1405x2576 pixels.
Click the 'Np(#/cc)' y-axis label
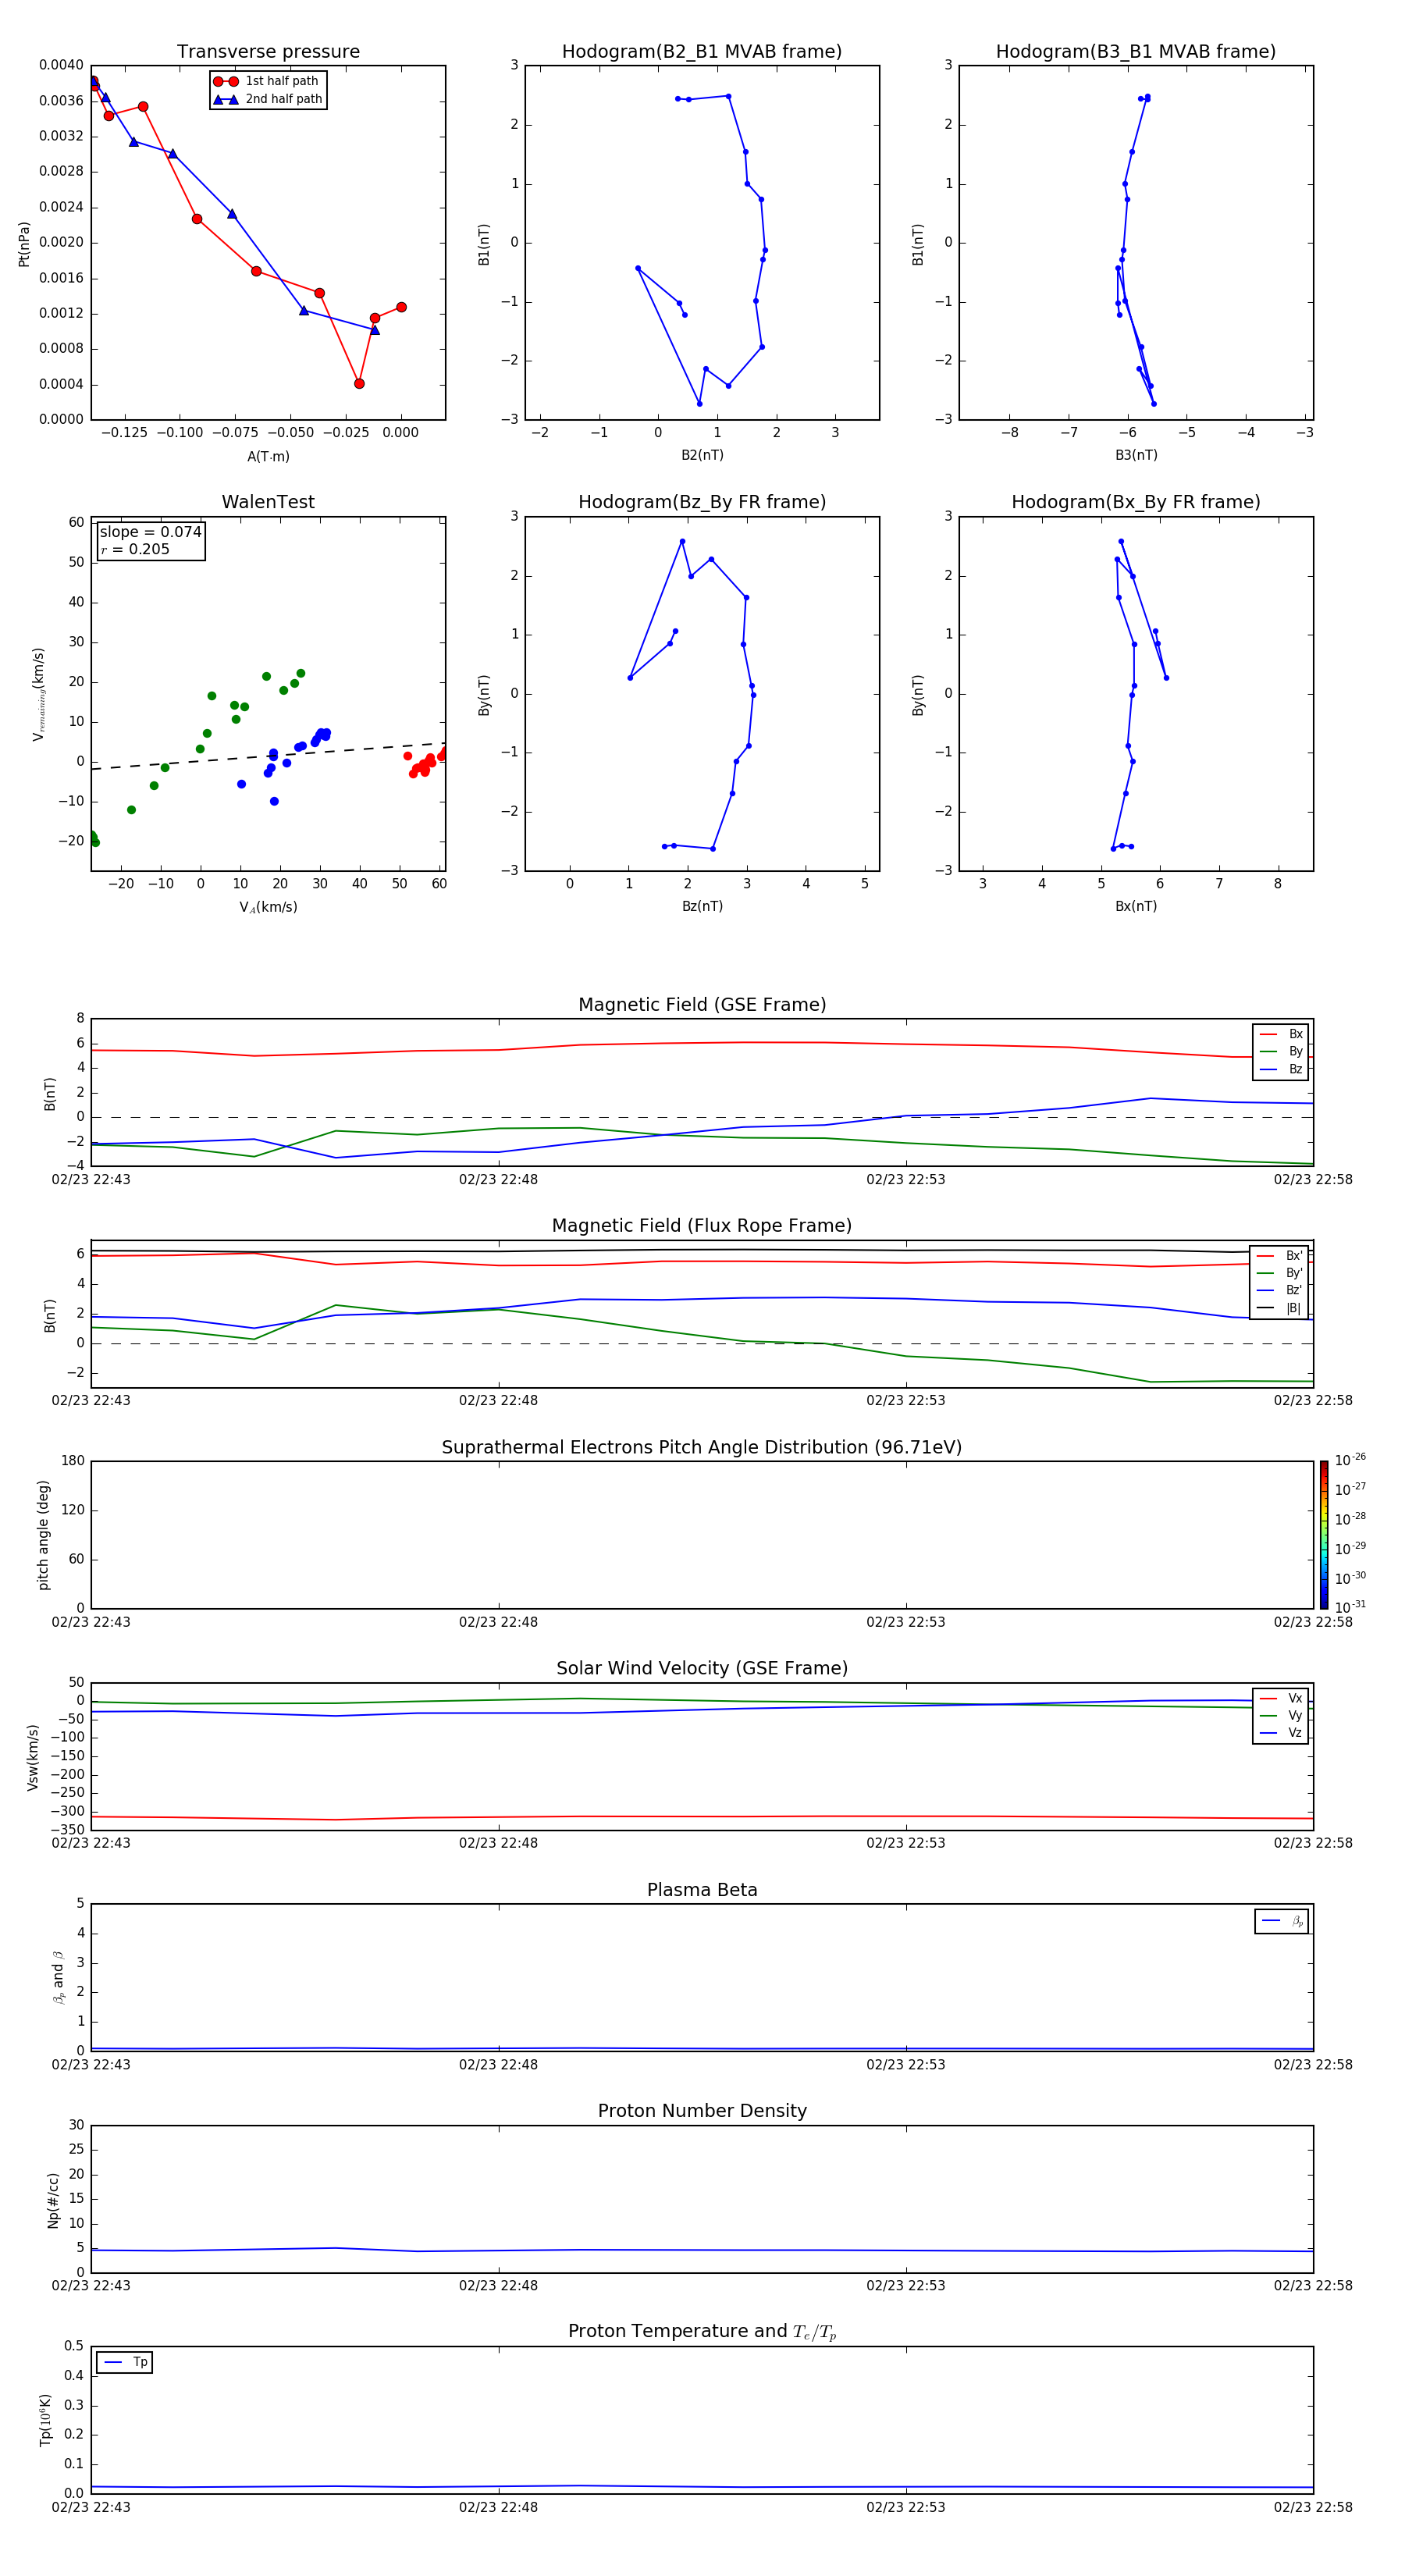click(54, 2199)
